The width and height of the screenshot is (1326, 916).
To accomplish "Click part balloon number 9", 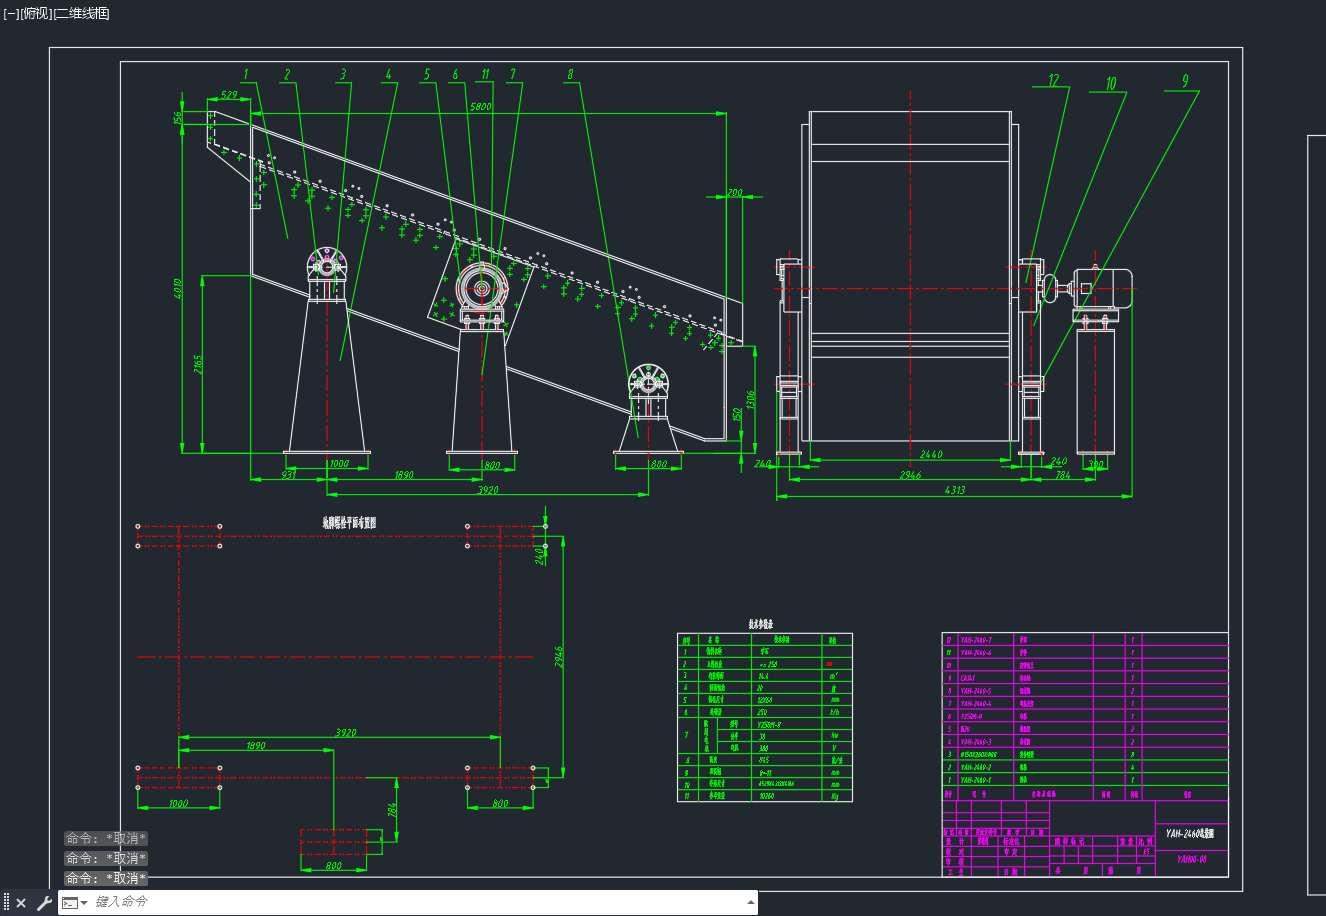I will click(1185, 81).
